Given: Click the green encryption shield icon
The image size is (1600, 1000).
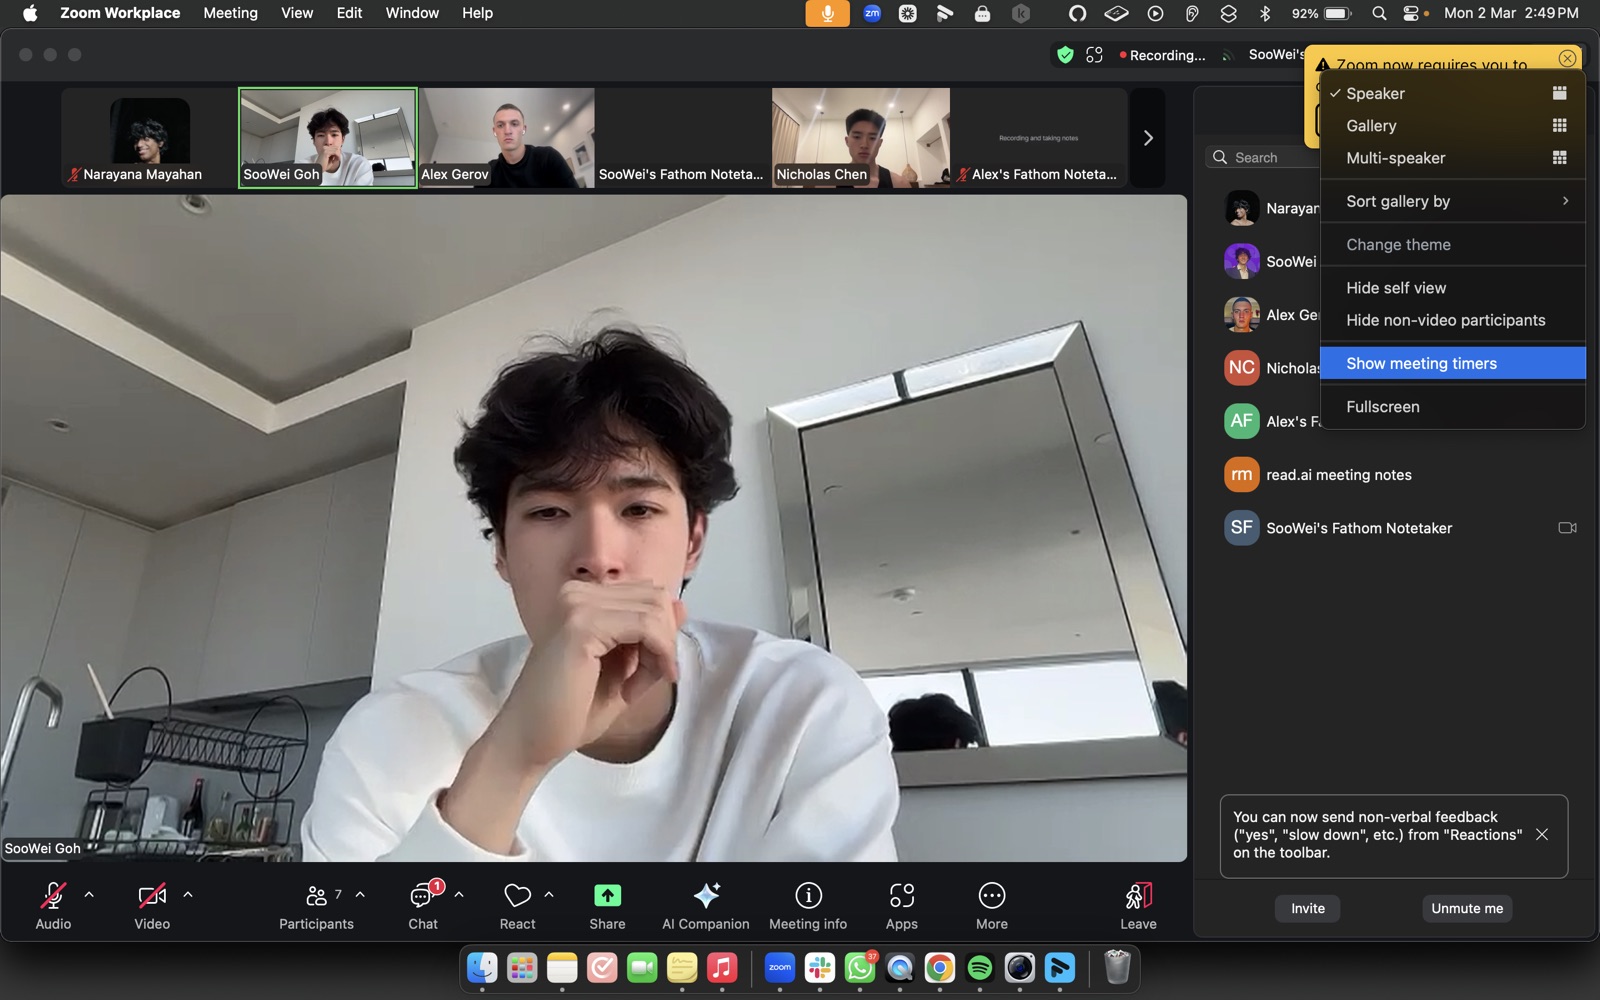Looking at the screenshot, I should point(1065,55).
